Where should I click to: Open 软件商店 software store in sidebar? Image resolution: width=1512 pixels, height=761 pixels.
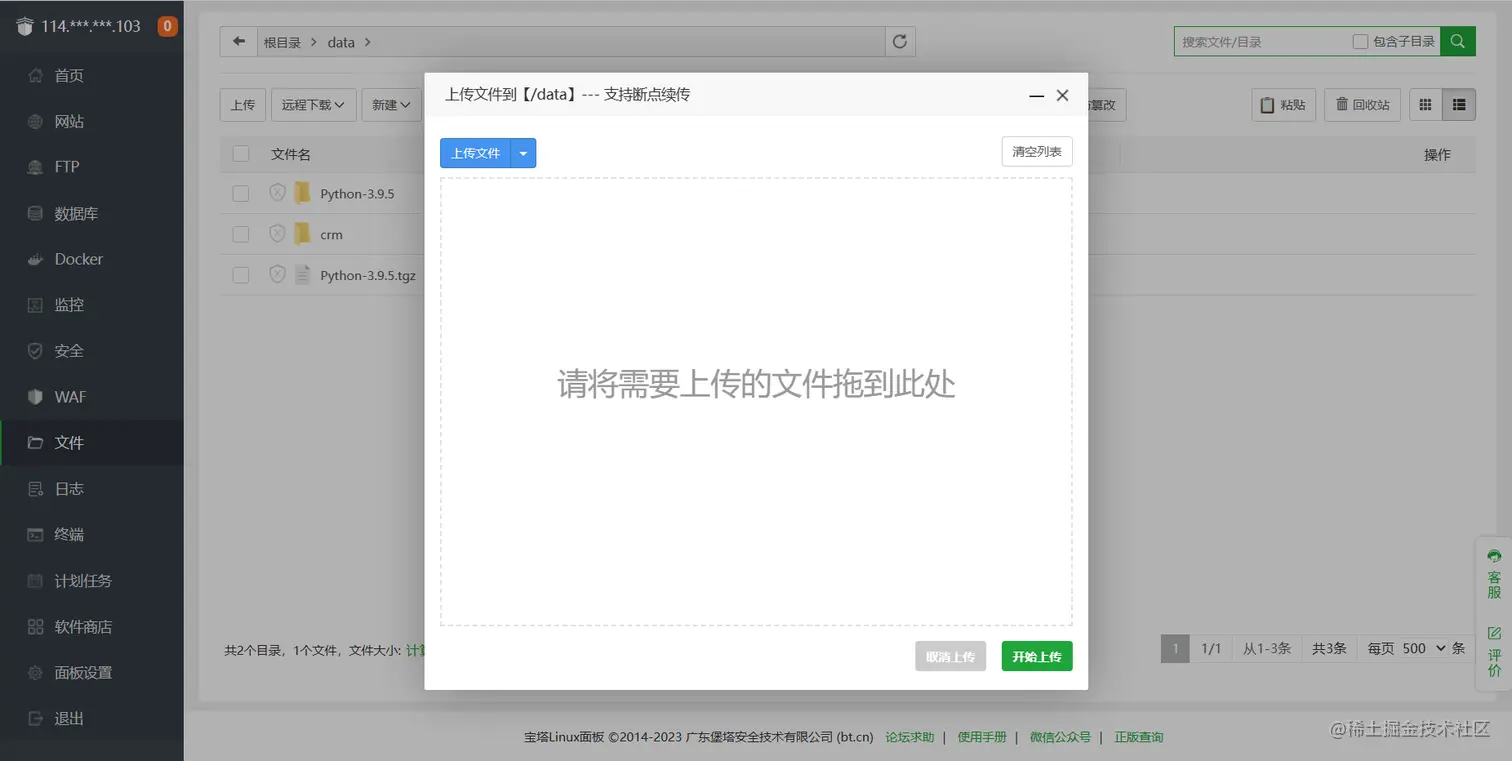tap(92, 627)
